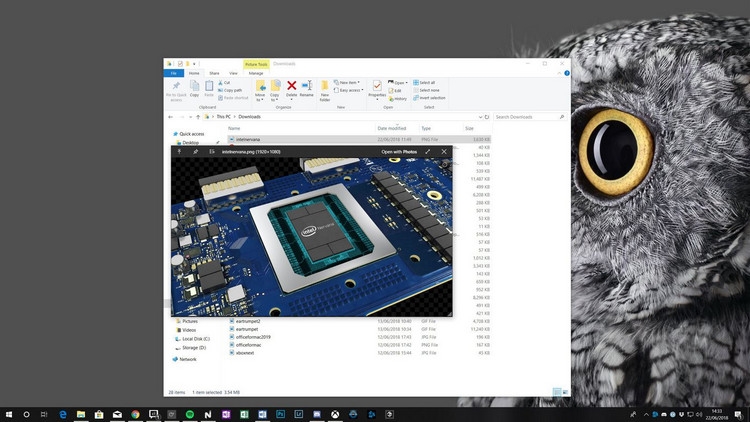Click the refresh icon beside address bar
750x422 pixels.
coord(487,117)
